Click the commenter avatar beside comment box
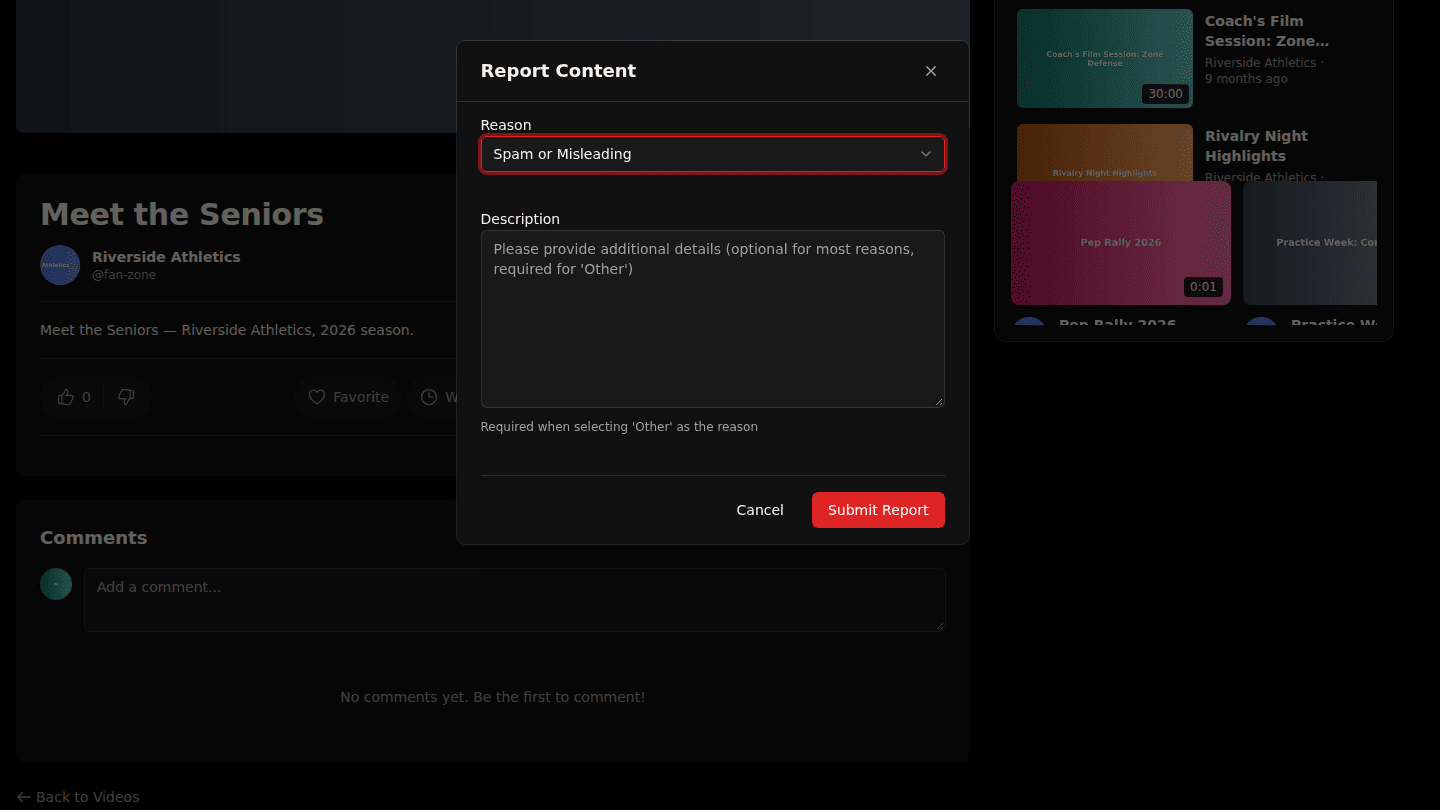 point(56,584)
